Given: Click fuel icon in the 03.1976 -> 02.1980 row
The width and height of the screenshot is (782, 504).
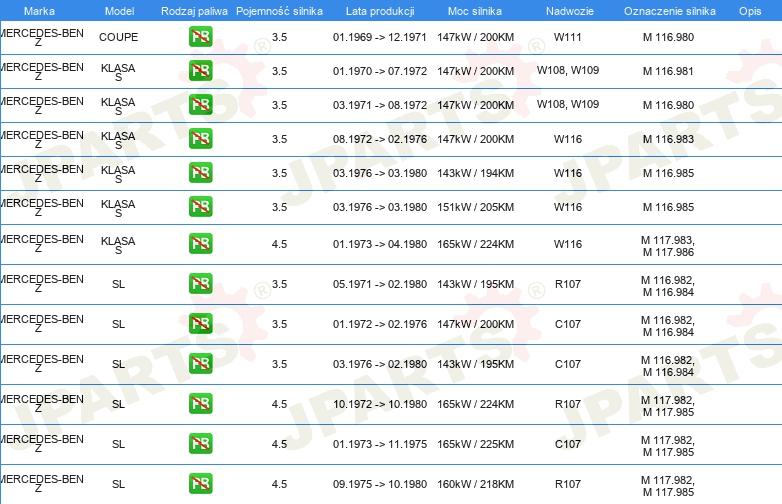Looking at the screenshot, I should [200, 363].
